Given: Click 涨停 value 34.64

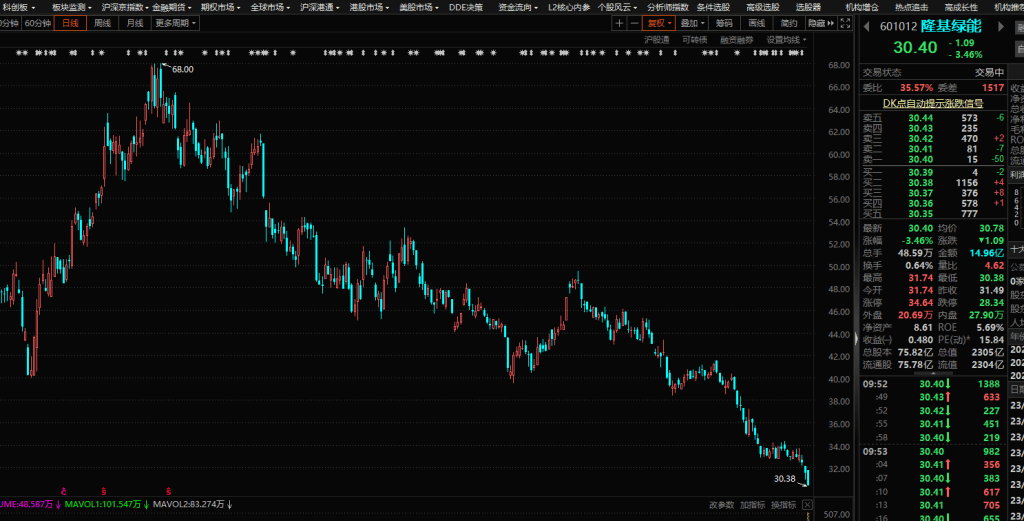Looking at the screenshot, I should click(x=921, y=303).
